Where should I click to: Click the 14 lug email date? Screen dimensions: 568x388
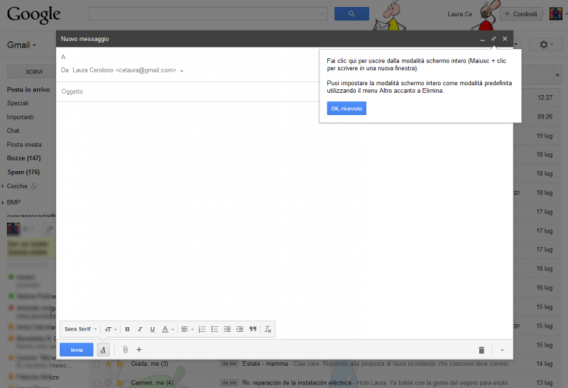tap(544, 363)
